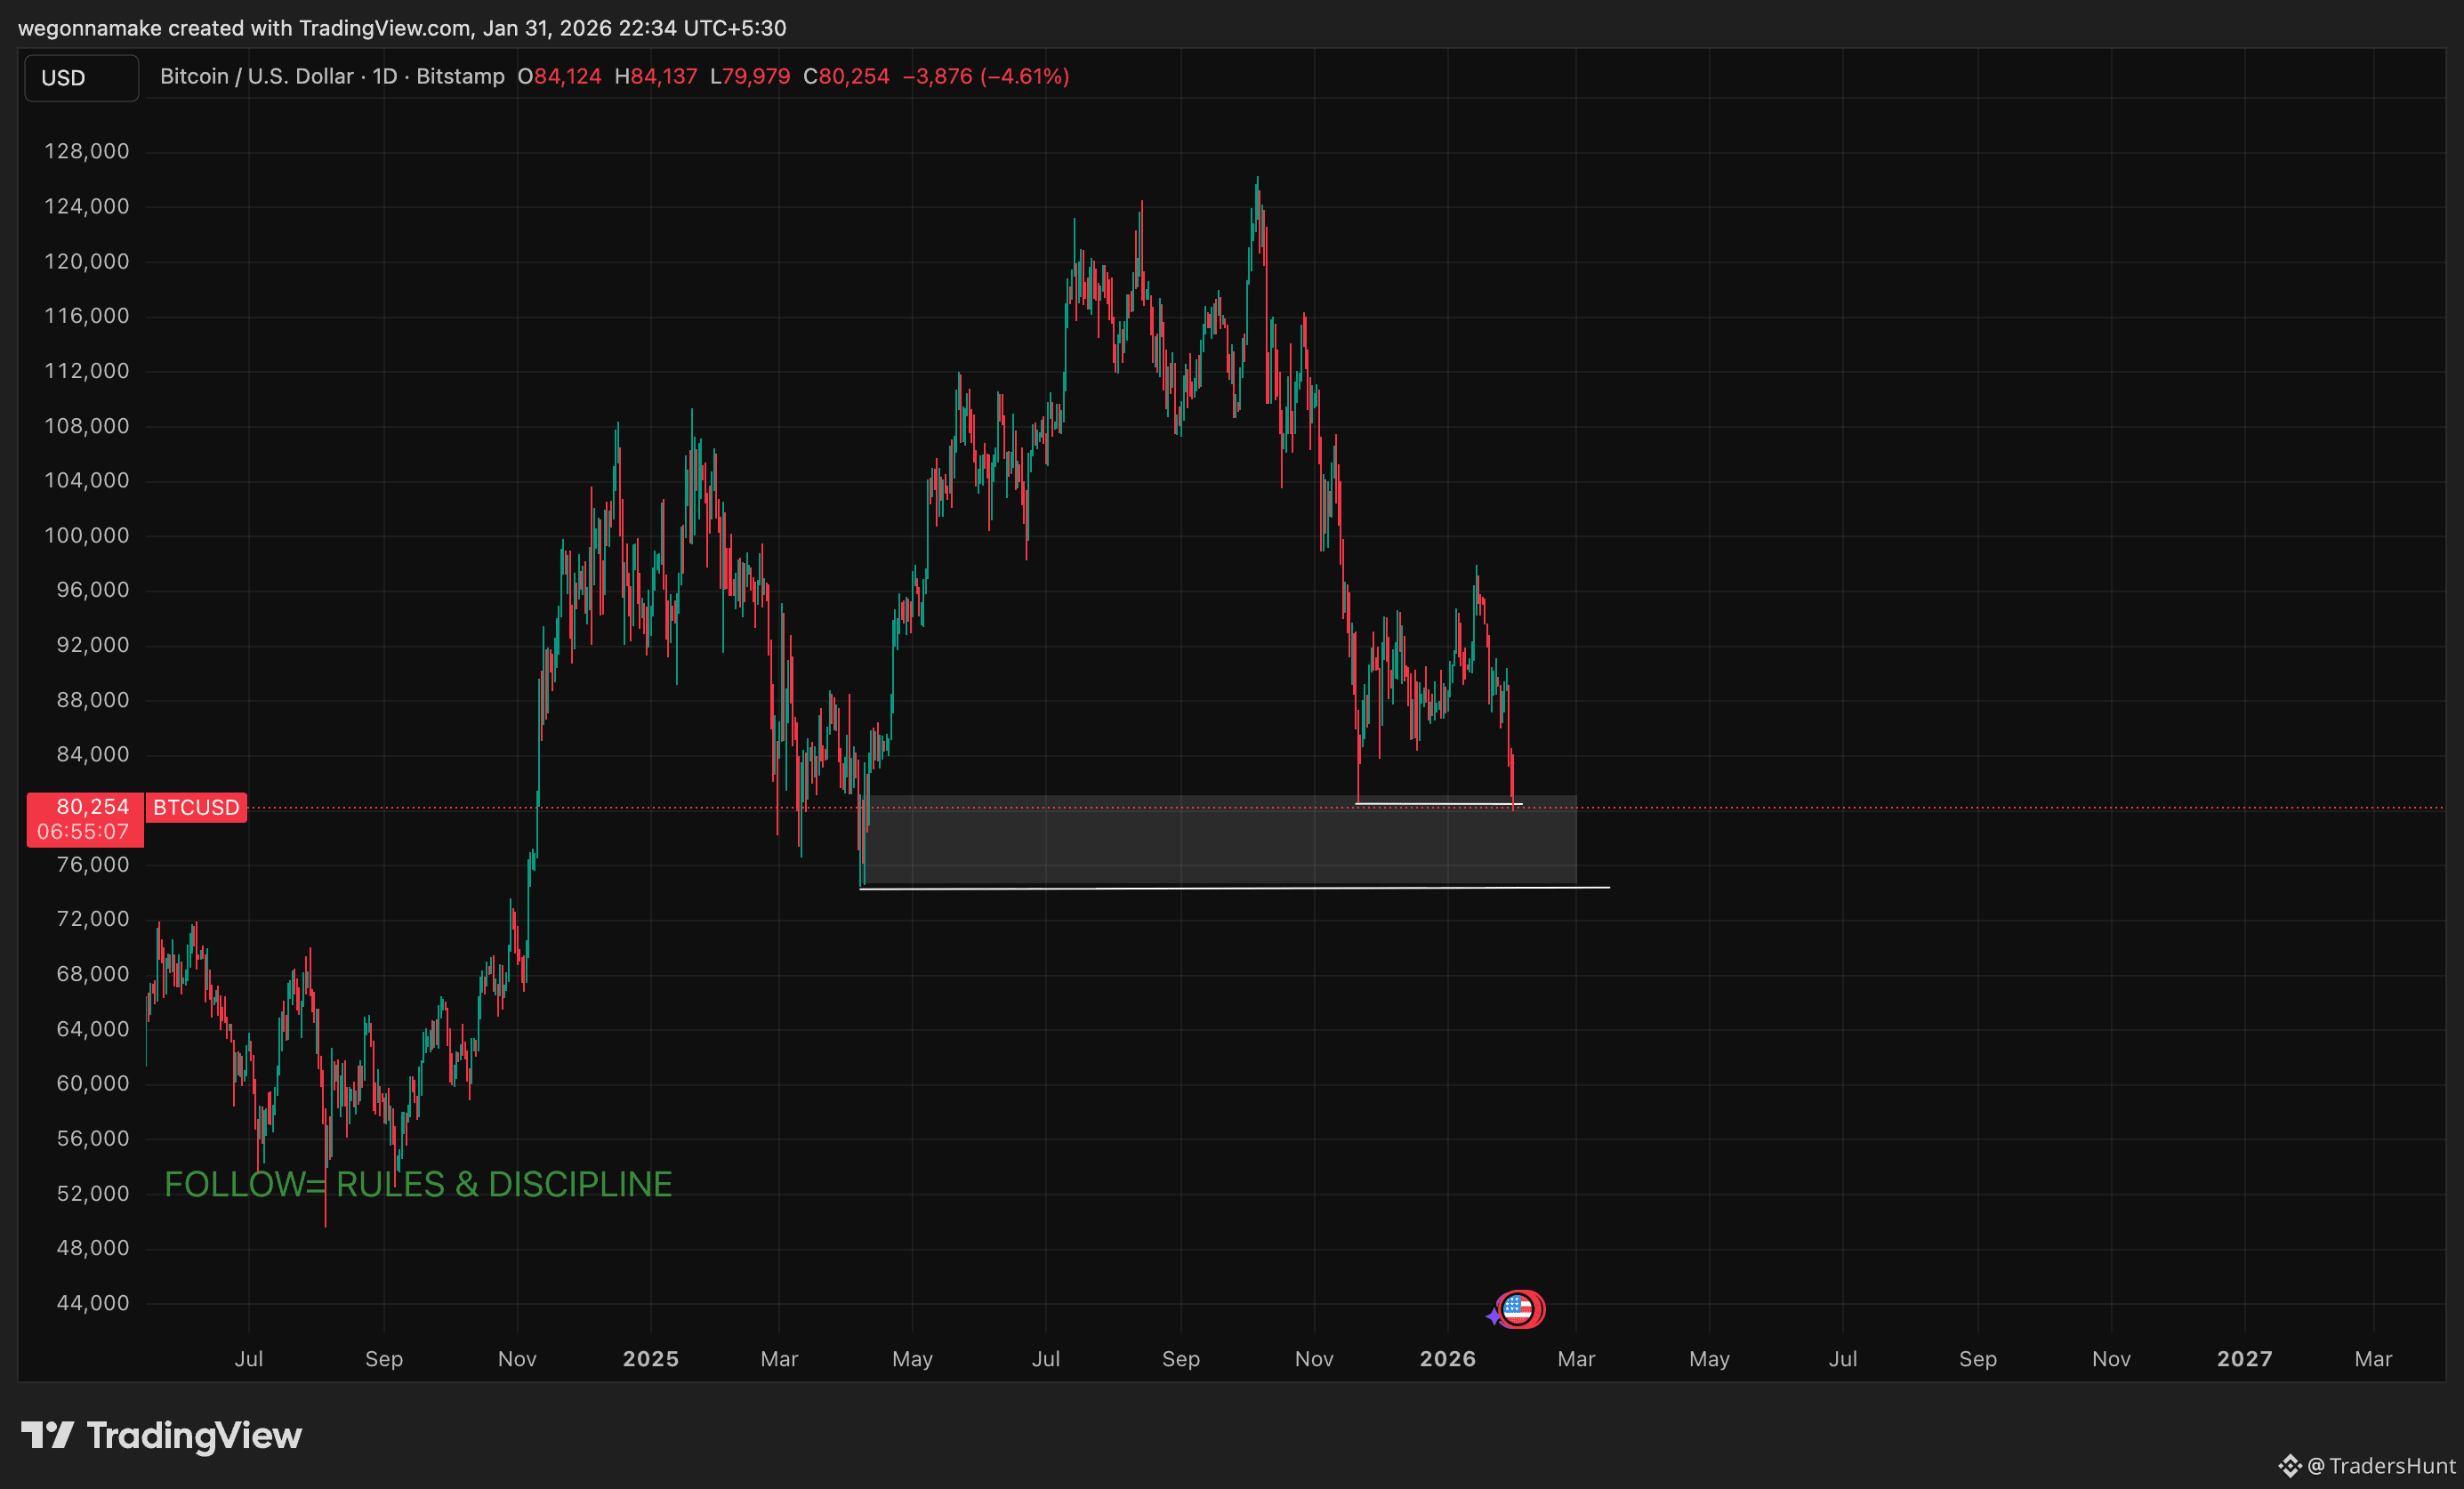2464x1489 pixels.
Task: Click the snapshot caption mentioning wegonnamake
Action: tap(402, 28)
